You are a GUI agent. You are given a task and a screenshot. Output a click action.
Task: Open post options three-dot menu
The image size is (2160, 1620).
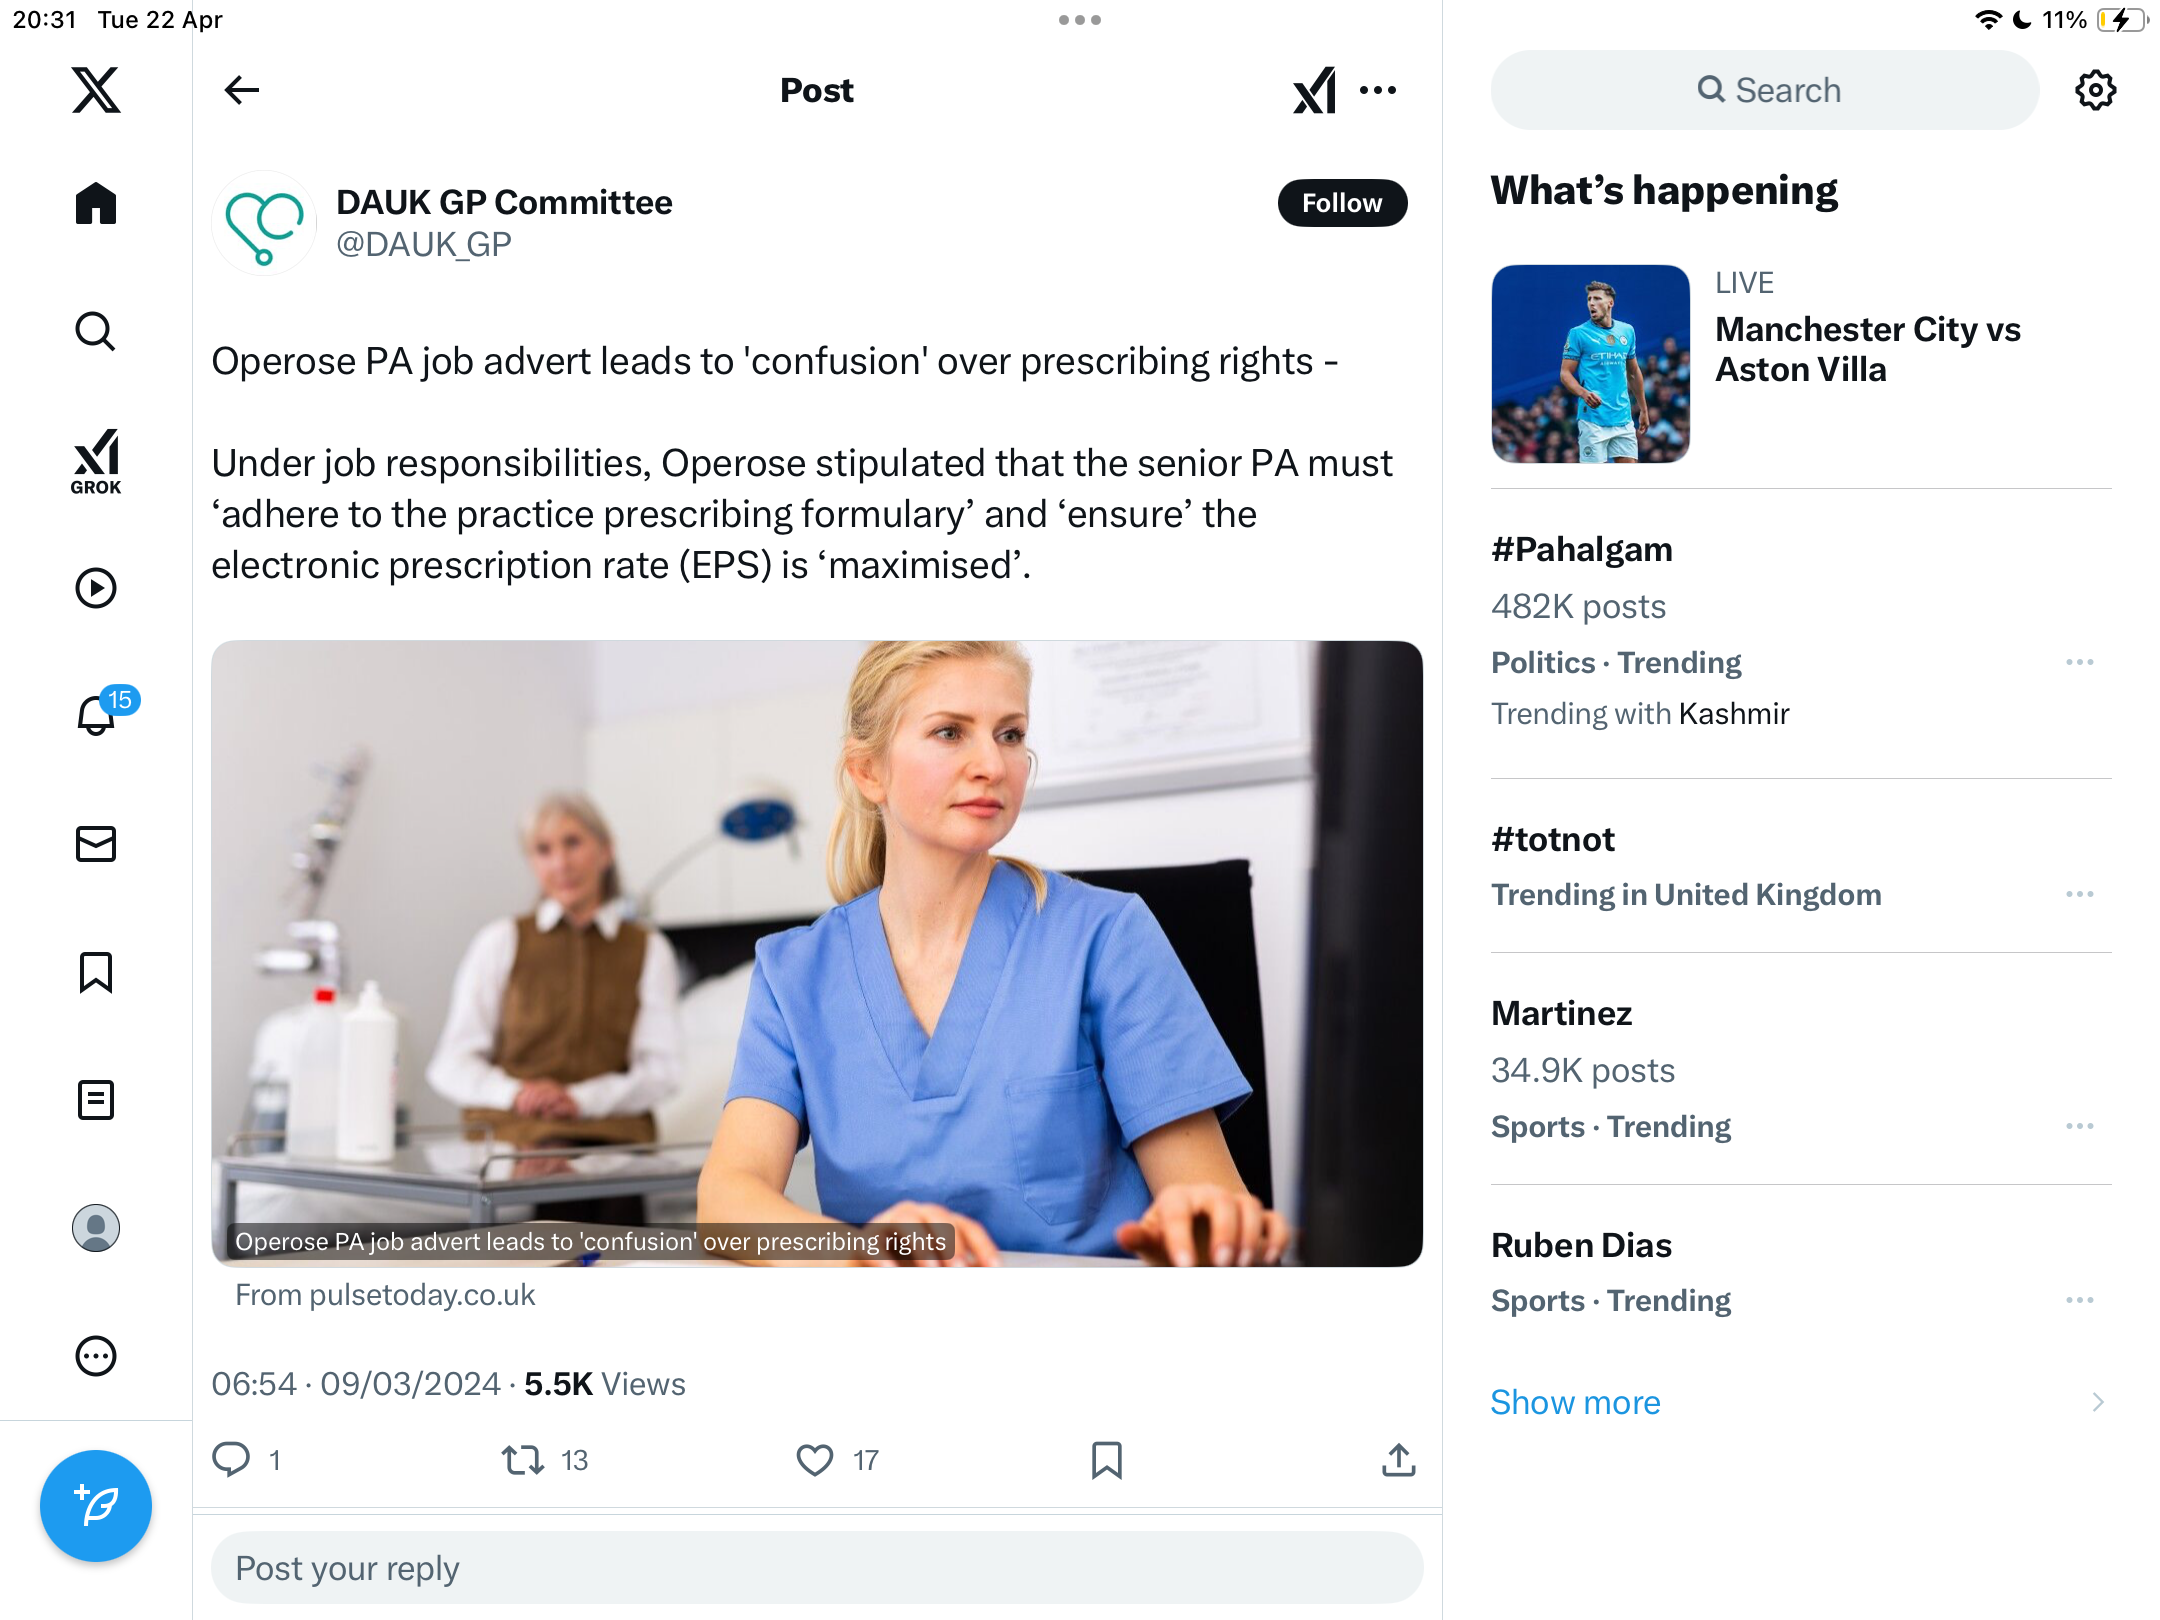(1378, 90)
